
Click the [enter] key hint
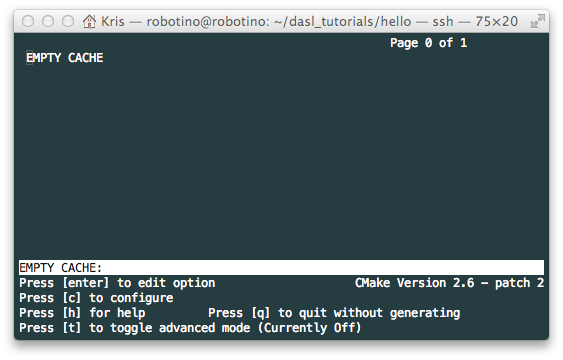tap(85, 283)
